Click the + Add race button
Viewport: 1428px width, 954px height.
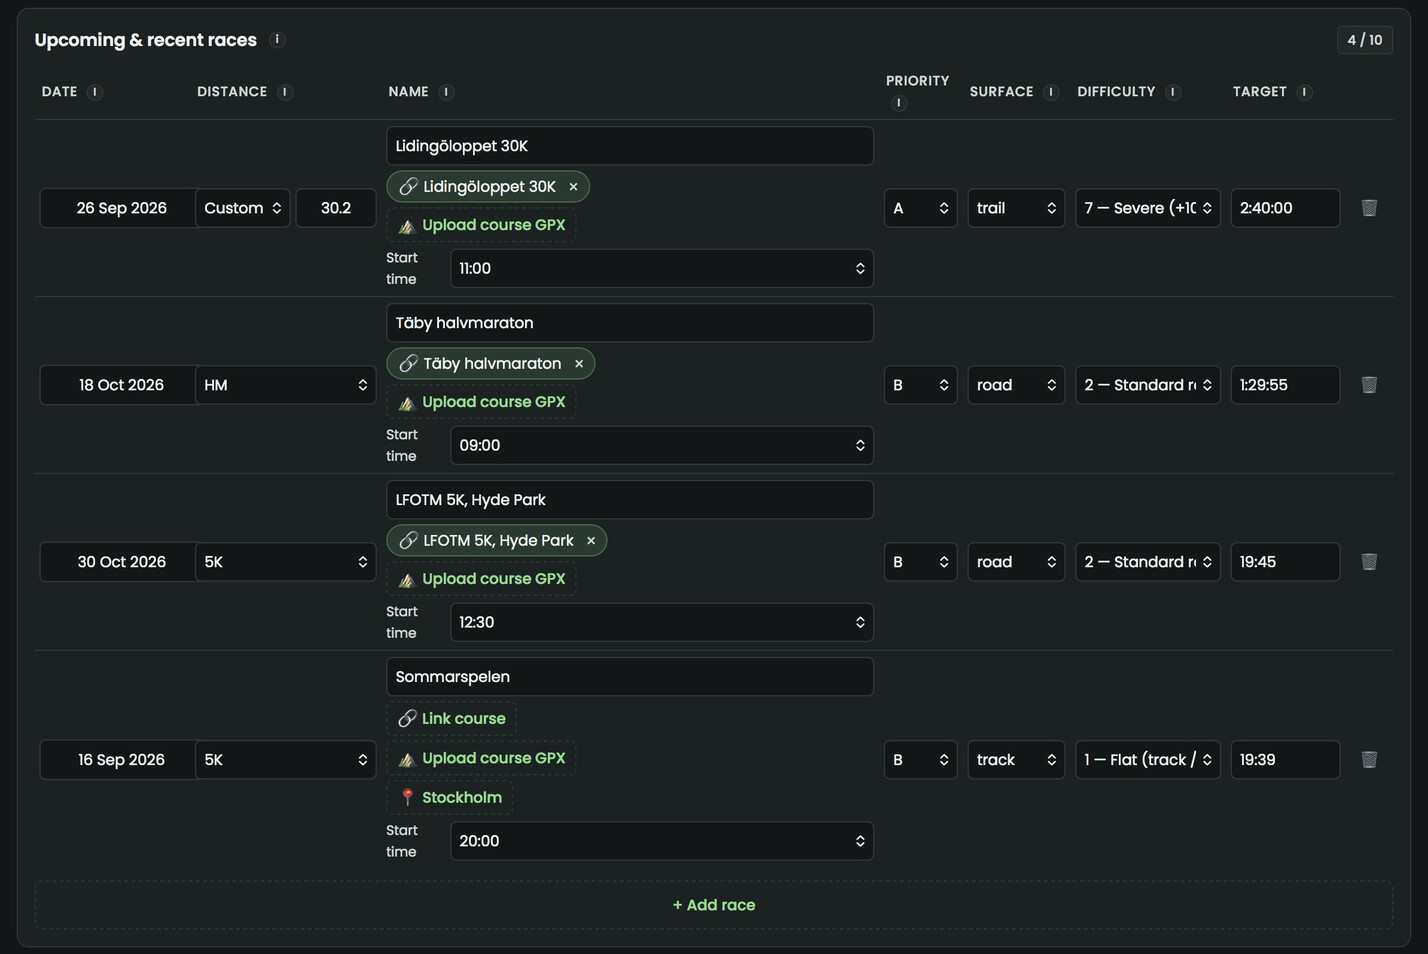(x=714, y=905)
